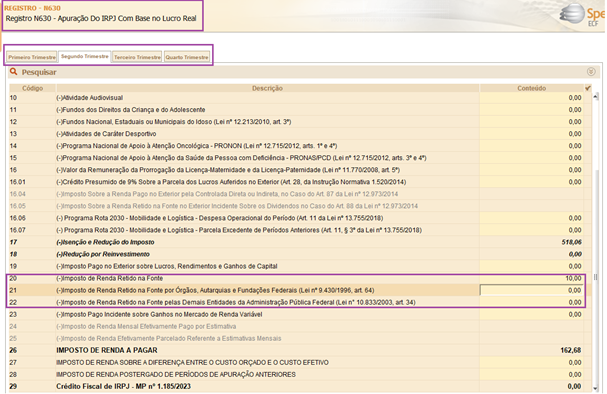607x394 pixels.
Task: Click the Código column header
Action: click(33, 88)
